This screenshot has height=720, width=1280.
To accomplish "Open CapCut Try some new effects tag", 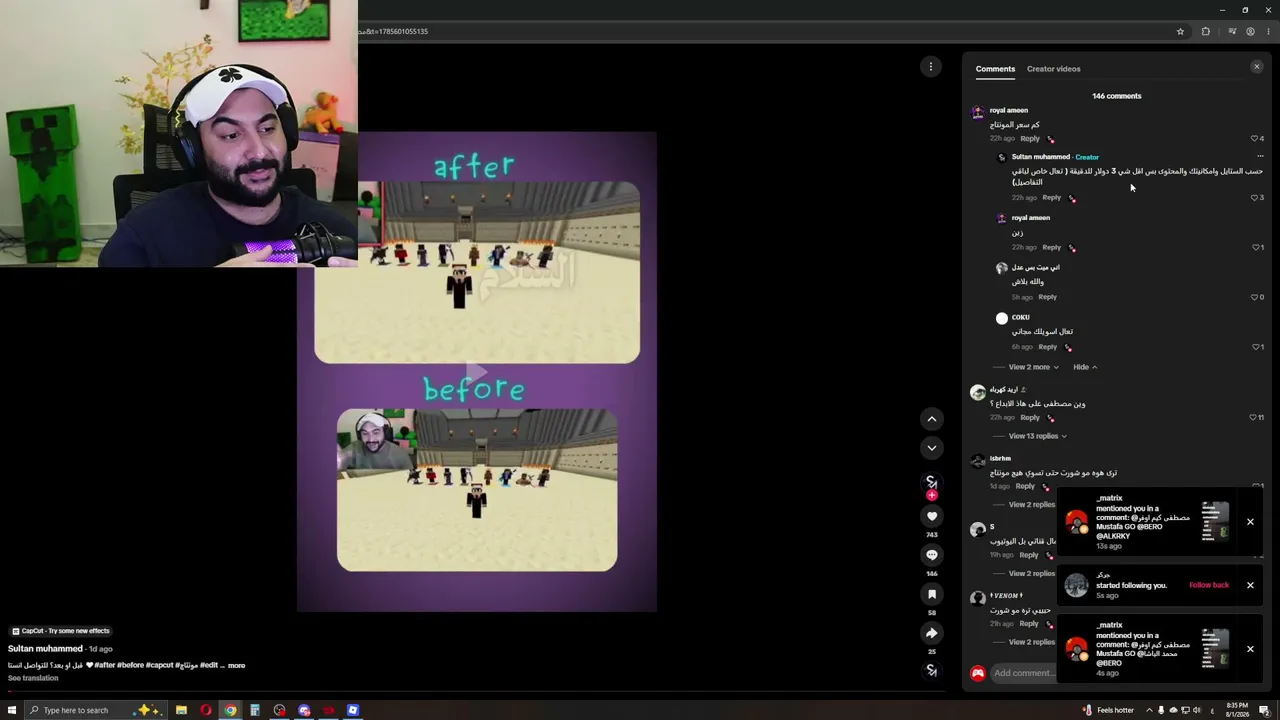I will tap(60, 631).
